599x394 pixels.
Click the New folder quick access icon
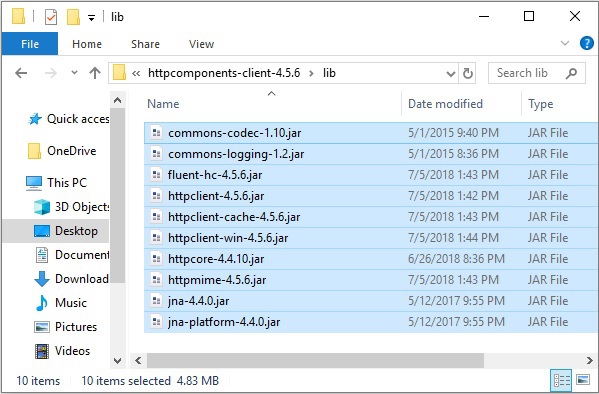pos(73,17)
